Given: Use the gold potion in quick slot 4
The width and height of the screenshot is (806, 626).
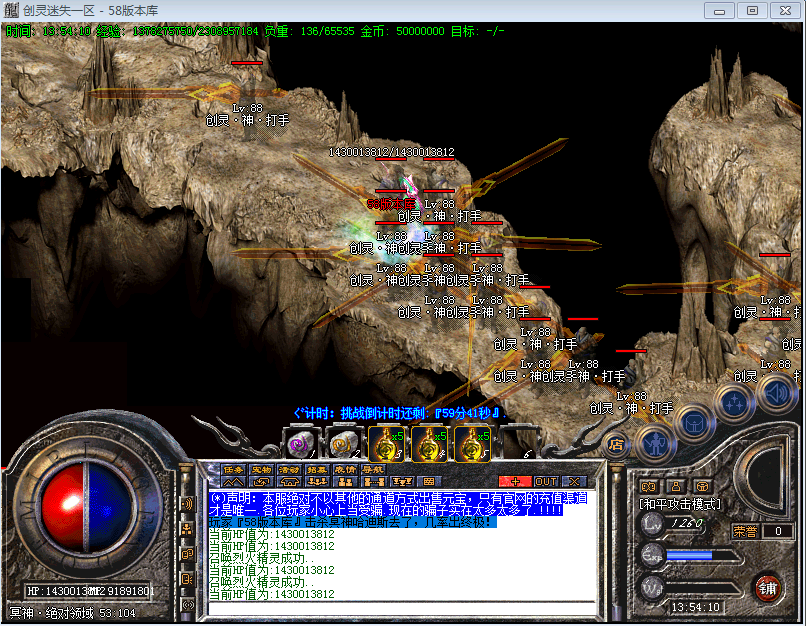Looking at the screenshot, I should point(431,444).
